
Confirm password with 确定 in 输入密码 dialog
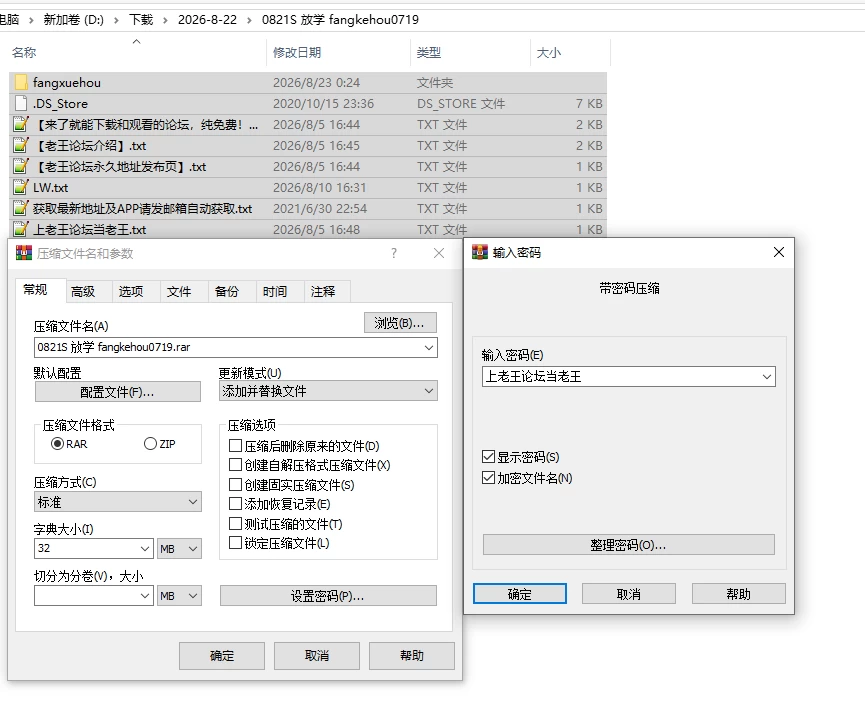pos(520,594)
